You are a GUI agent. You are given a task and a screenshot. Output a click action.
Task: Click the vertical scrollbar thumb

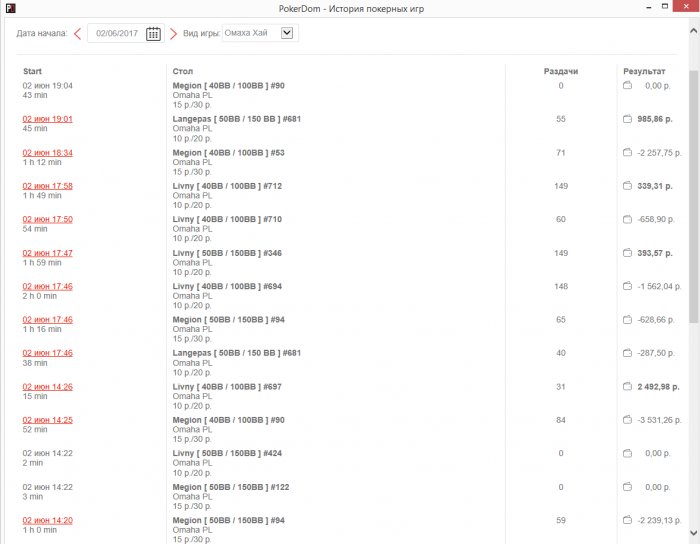click(x=693, y=196)
